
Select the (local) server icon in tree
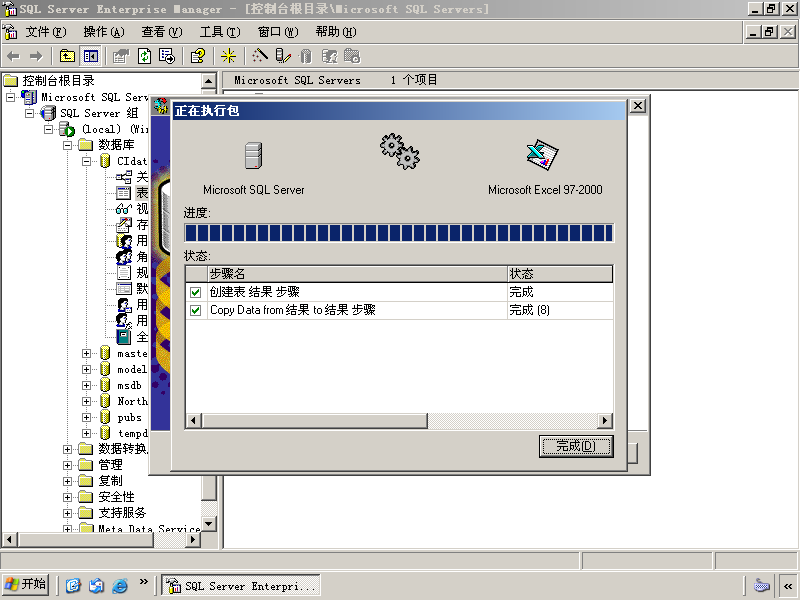tap(67, 129)
